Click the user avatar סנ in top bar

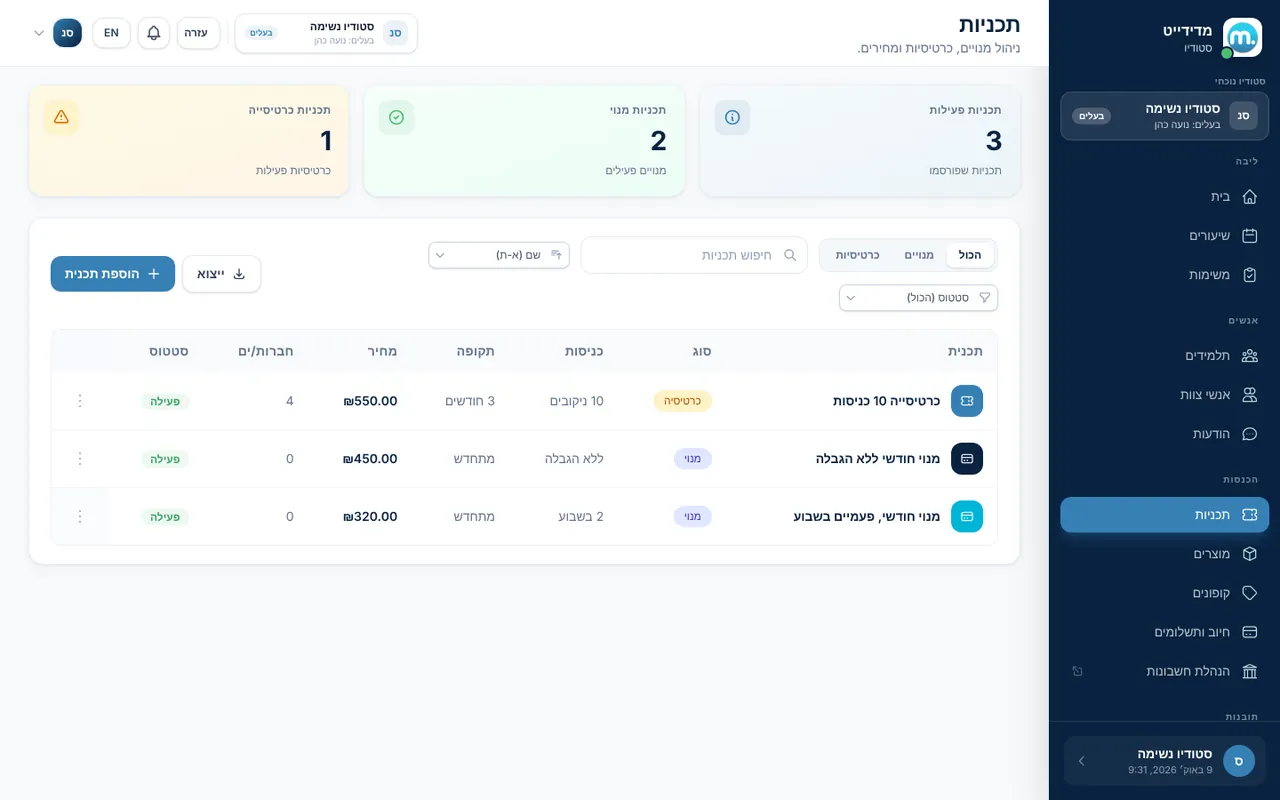pos(67,33)
